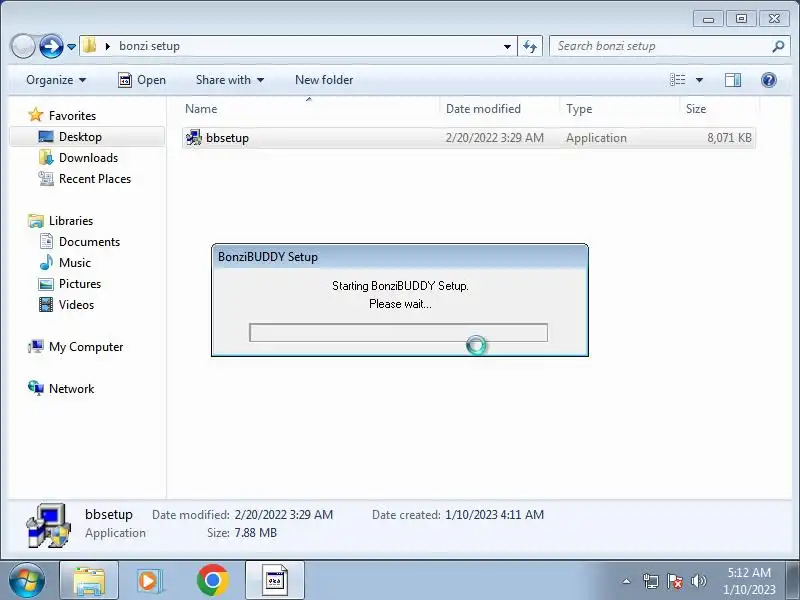Click the Open toolbar button
The height and width of the screenshot is (600, 800).
point(142,80)
